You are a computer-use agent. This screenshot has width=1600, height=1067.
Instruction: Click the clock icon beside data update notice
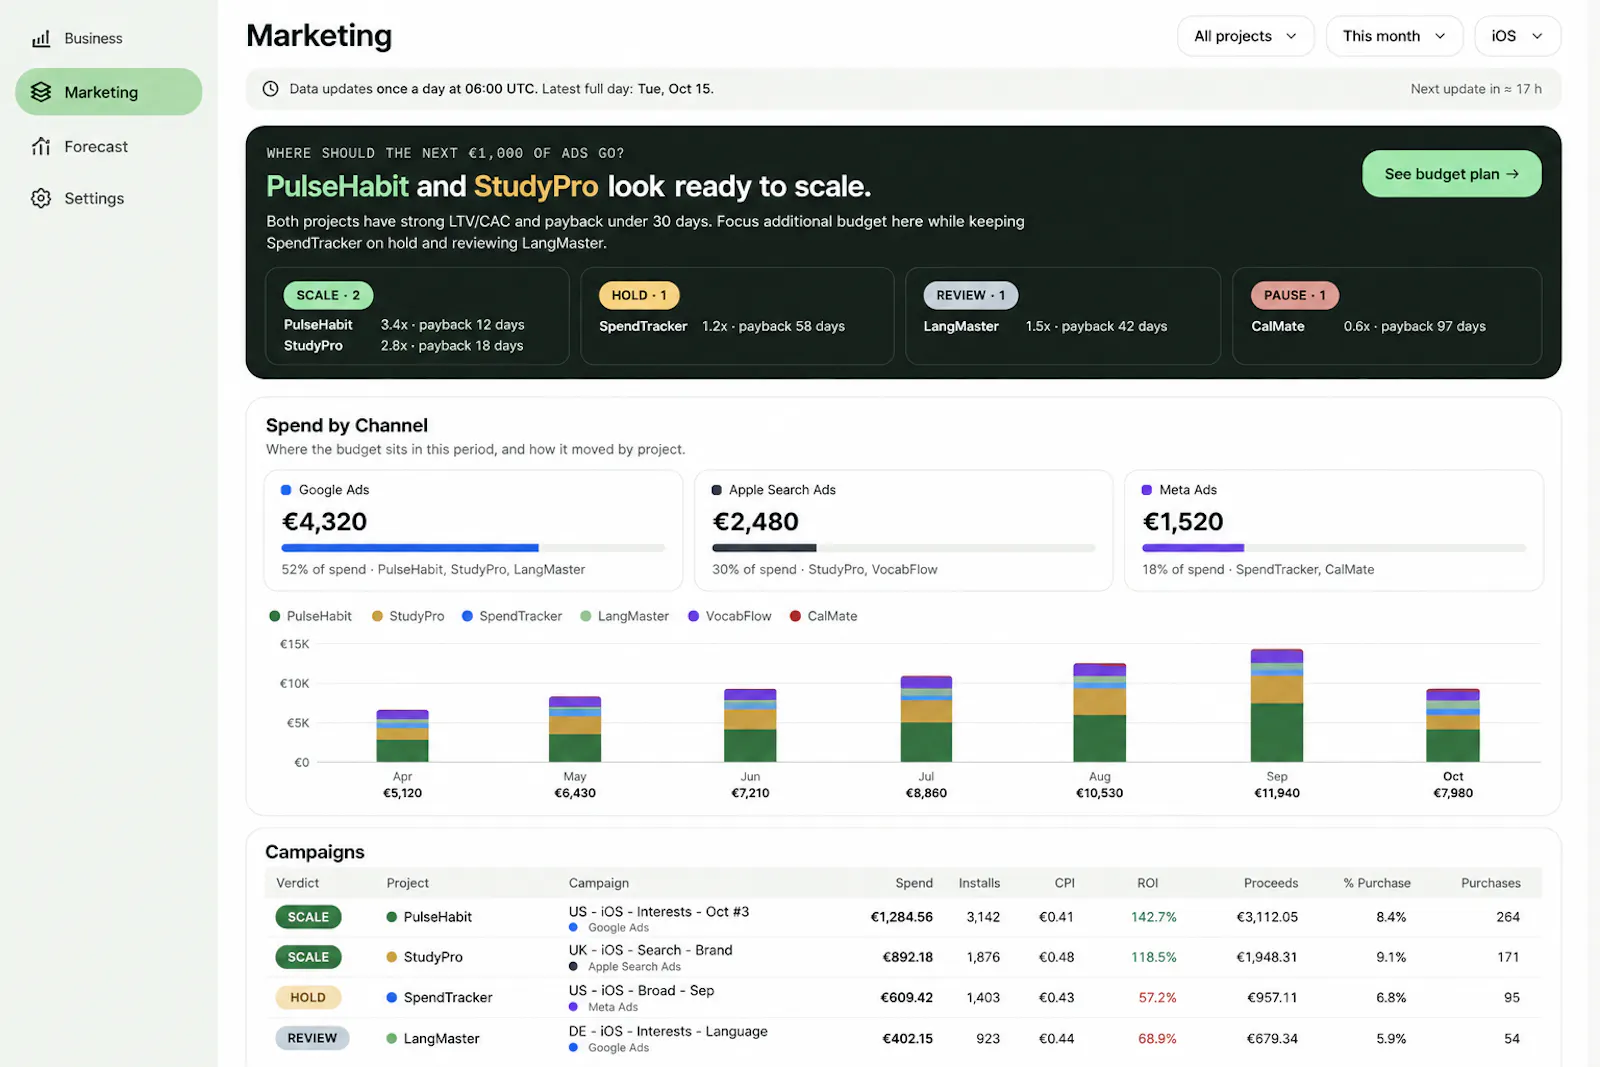270,89
